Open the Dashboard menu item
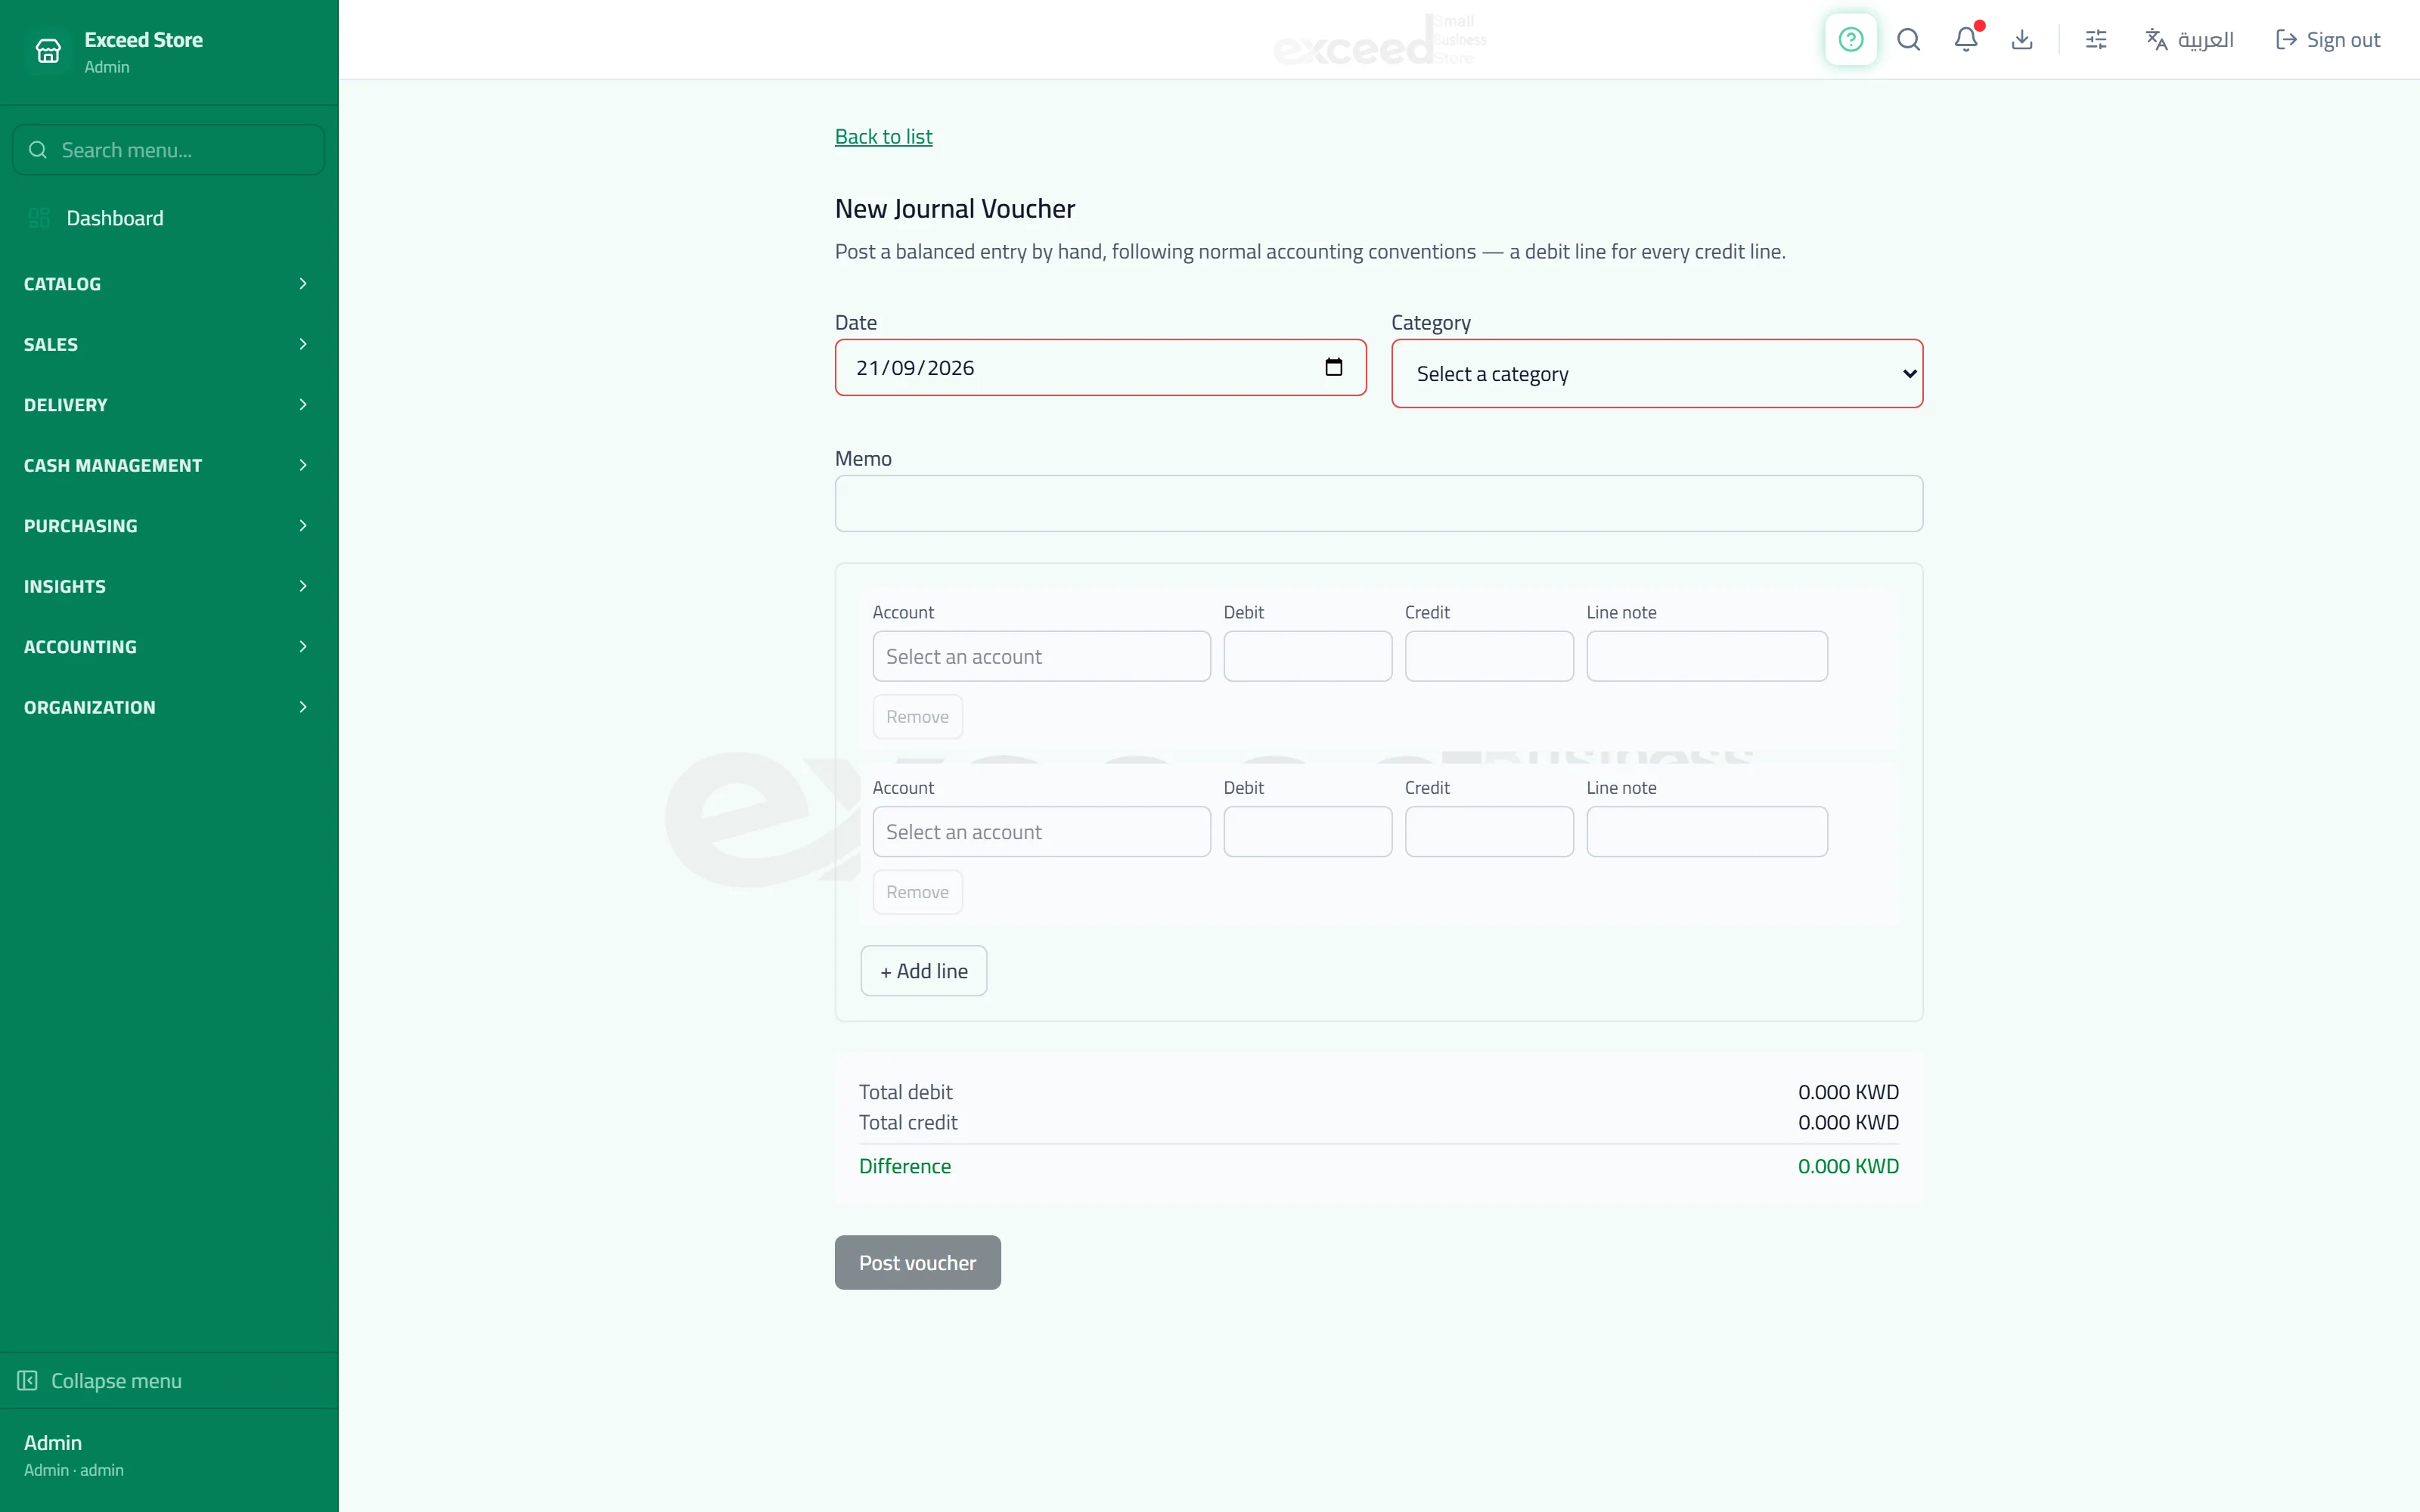The height and width of the screenshot is (1512, 2420). tap(167, 218)
